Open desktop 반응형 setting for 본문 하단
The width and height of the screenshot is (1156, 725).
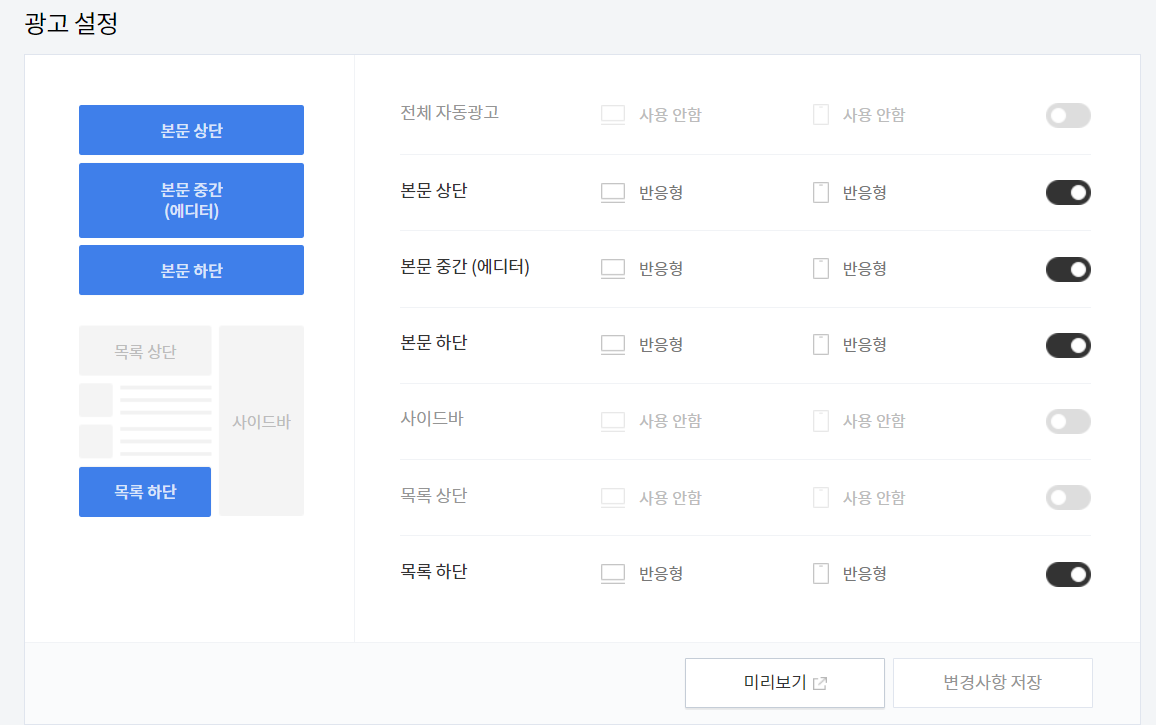click(661, 344)
